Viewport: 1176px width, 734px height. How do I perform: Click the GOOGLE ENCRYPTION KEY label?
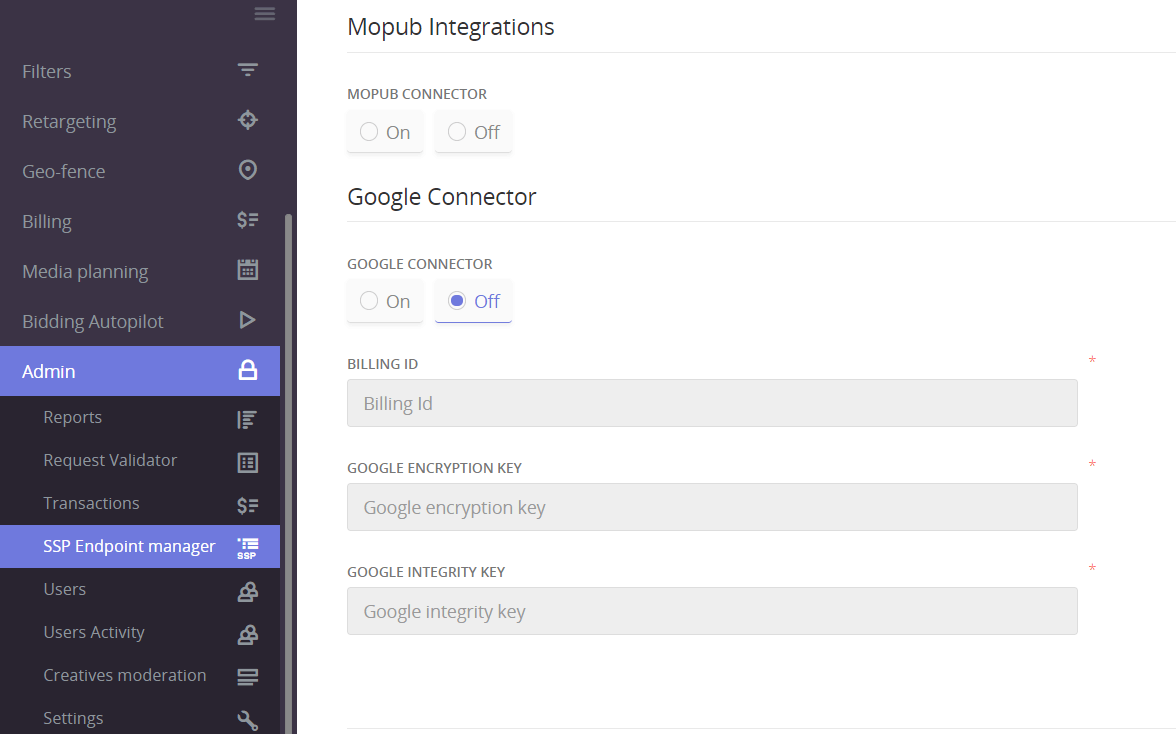pos(434,468)
